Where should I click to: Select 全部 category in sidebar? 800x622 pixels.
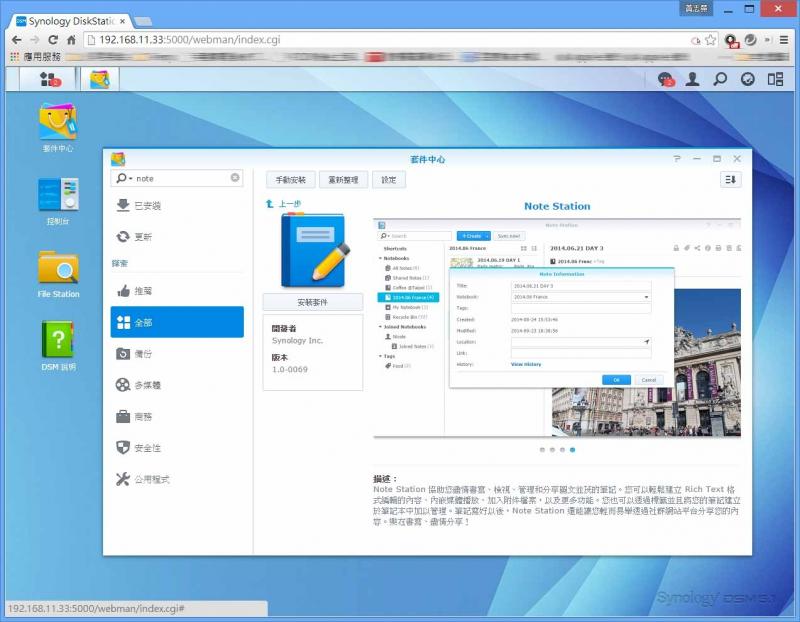pyautogui.click(x=177, y=322)
